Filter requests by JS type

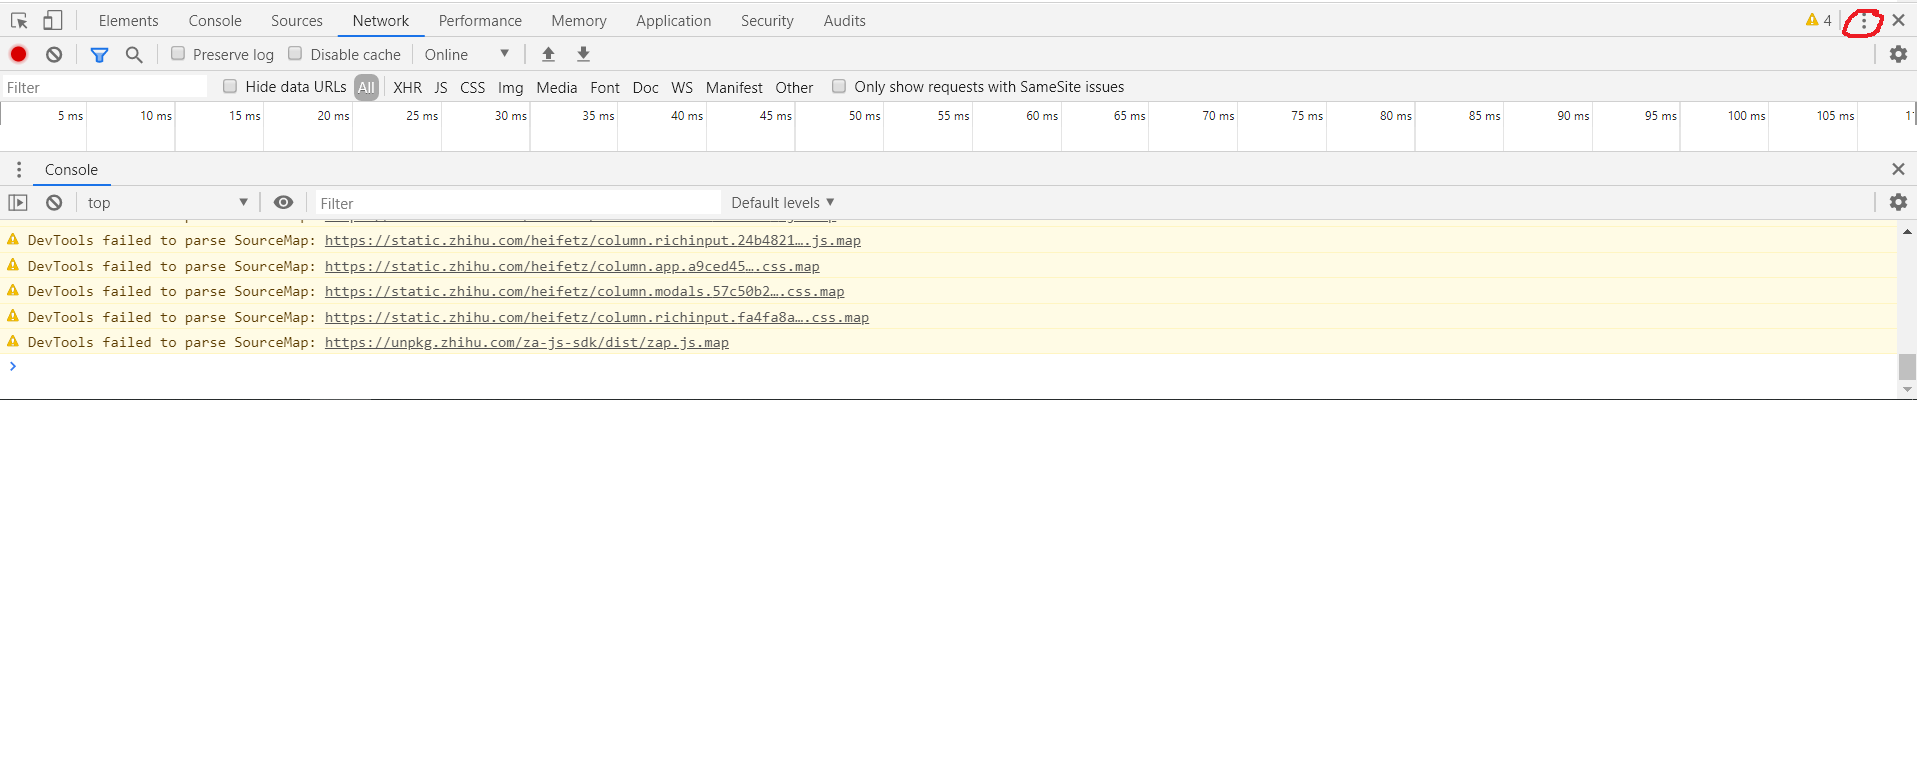coord(441,87)
